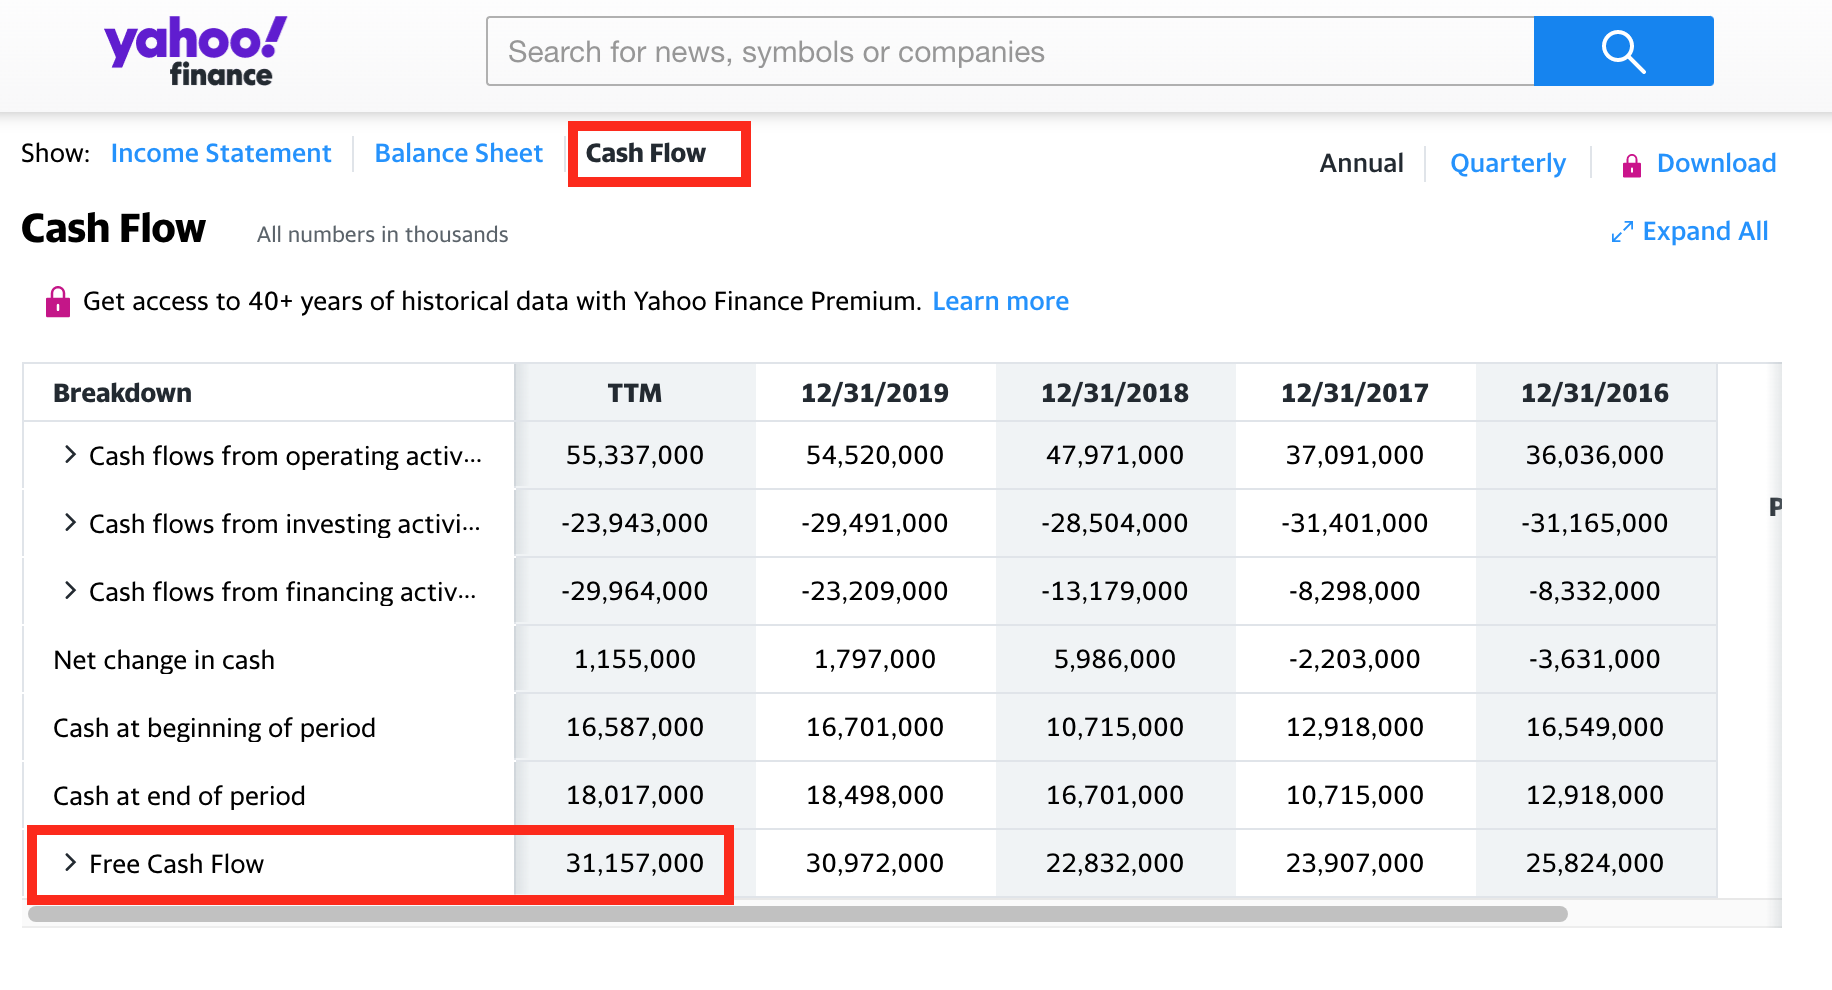
Task: Select the Cash Flow tab
Action: click(645, 153)
